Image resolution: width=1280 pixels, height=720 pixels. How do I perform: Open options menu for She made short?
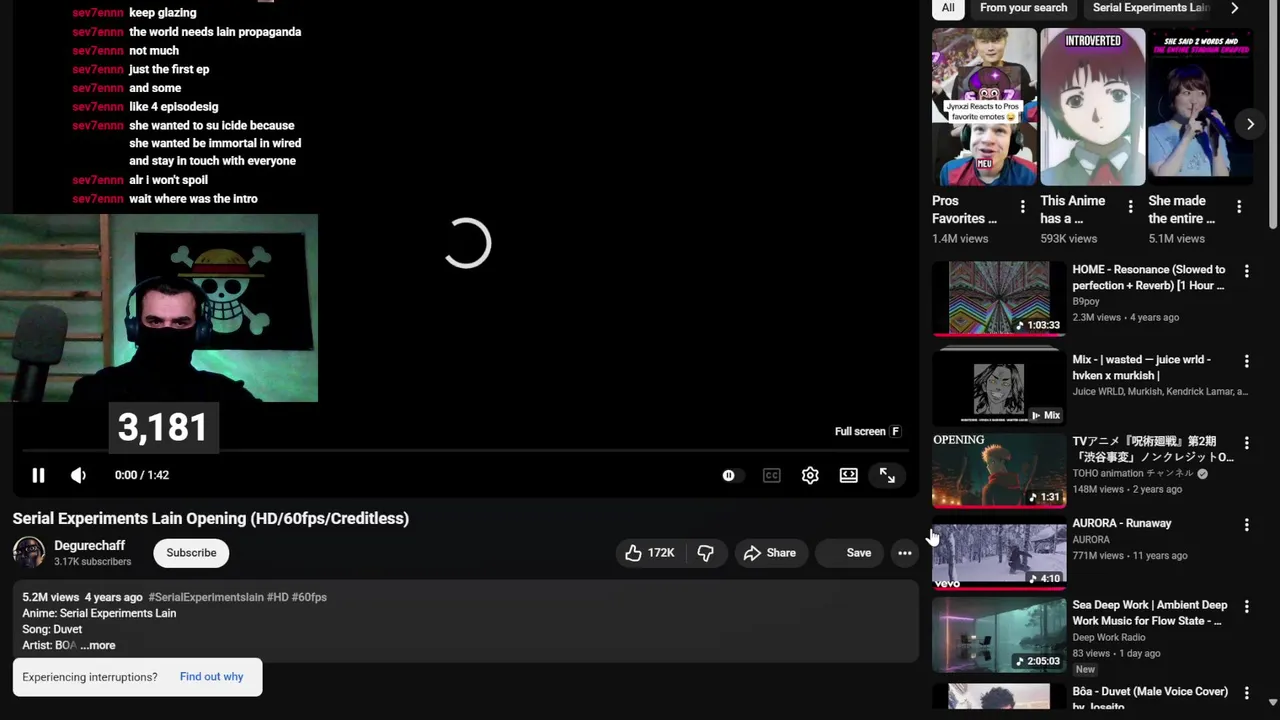1238,207
